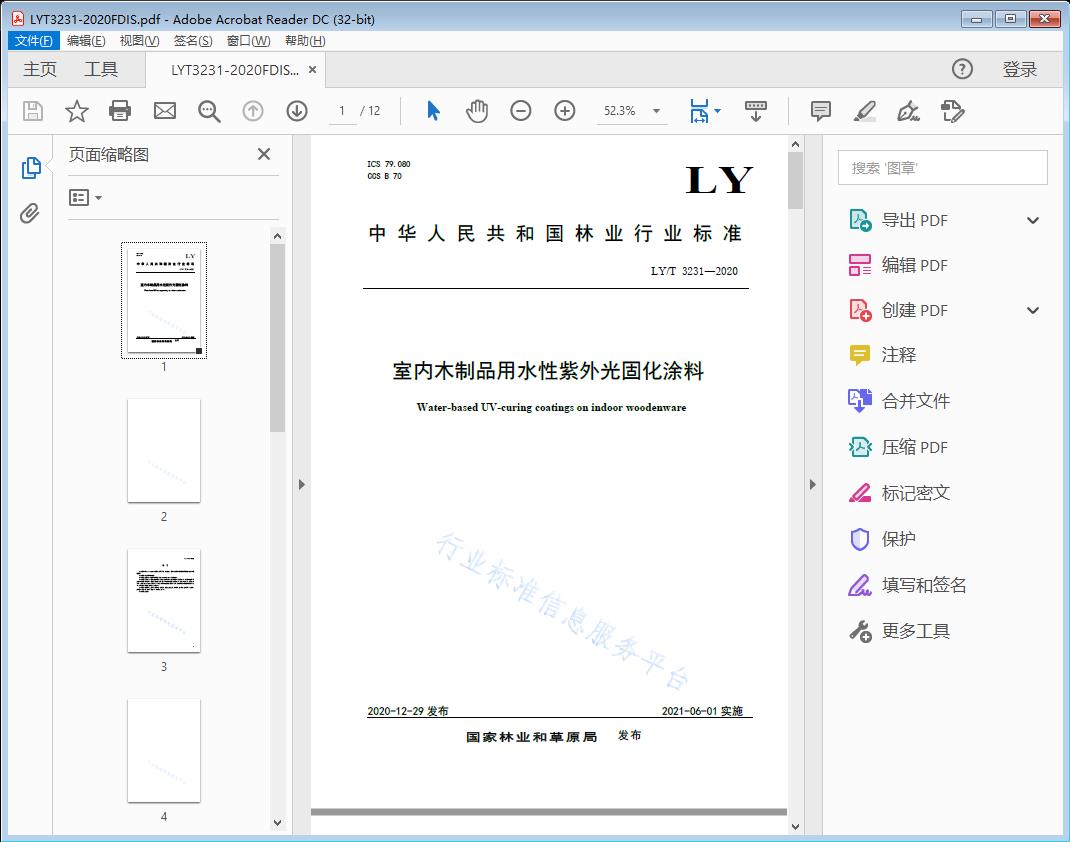Zoom out using the minus icon
1070x842 pixels.
tap(521, 111)
